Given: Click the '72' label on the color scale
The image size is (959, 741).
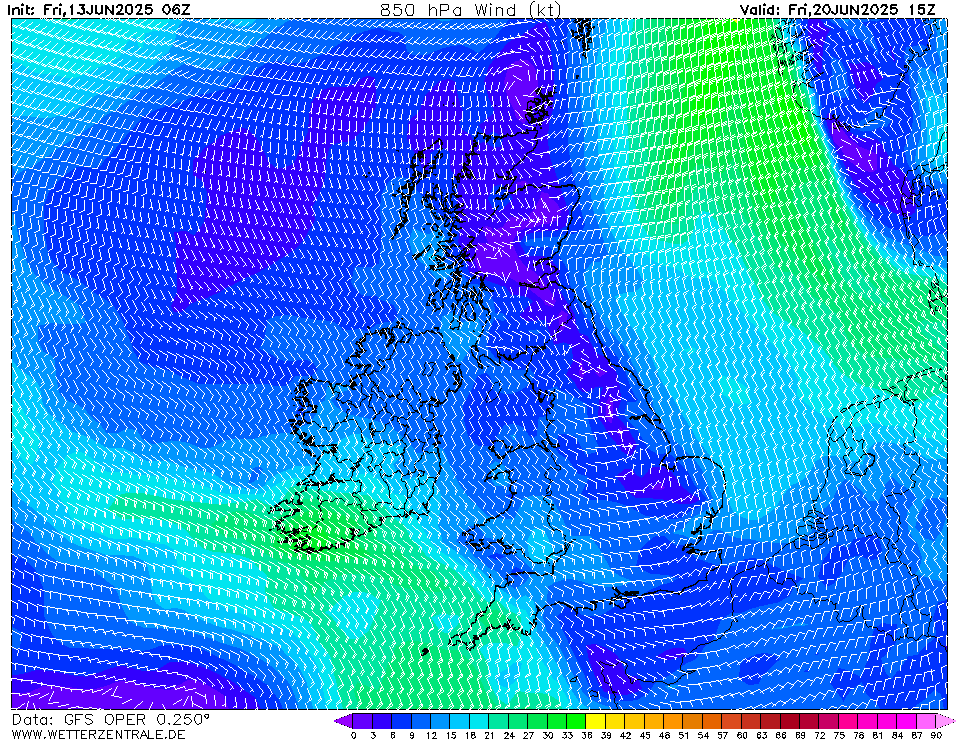Looking at the screenshot, I should tap(820, 735).
